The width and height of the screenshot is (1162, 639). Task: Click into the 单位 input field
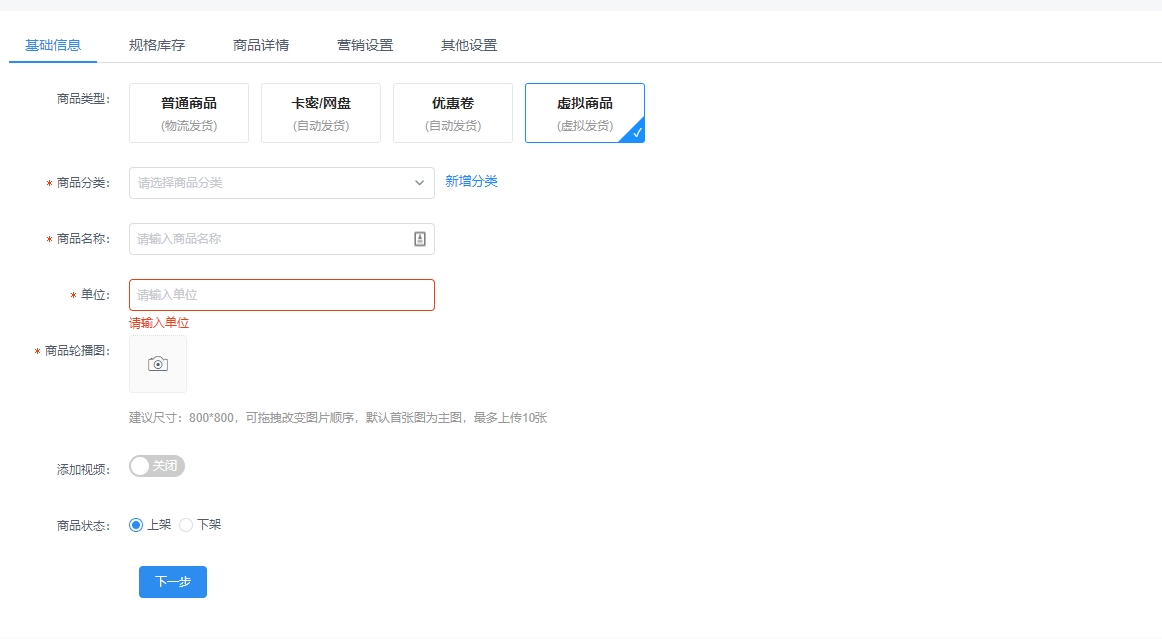pos(281,295)
